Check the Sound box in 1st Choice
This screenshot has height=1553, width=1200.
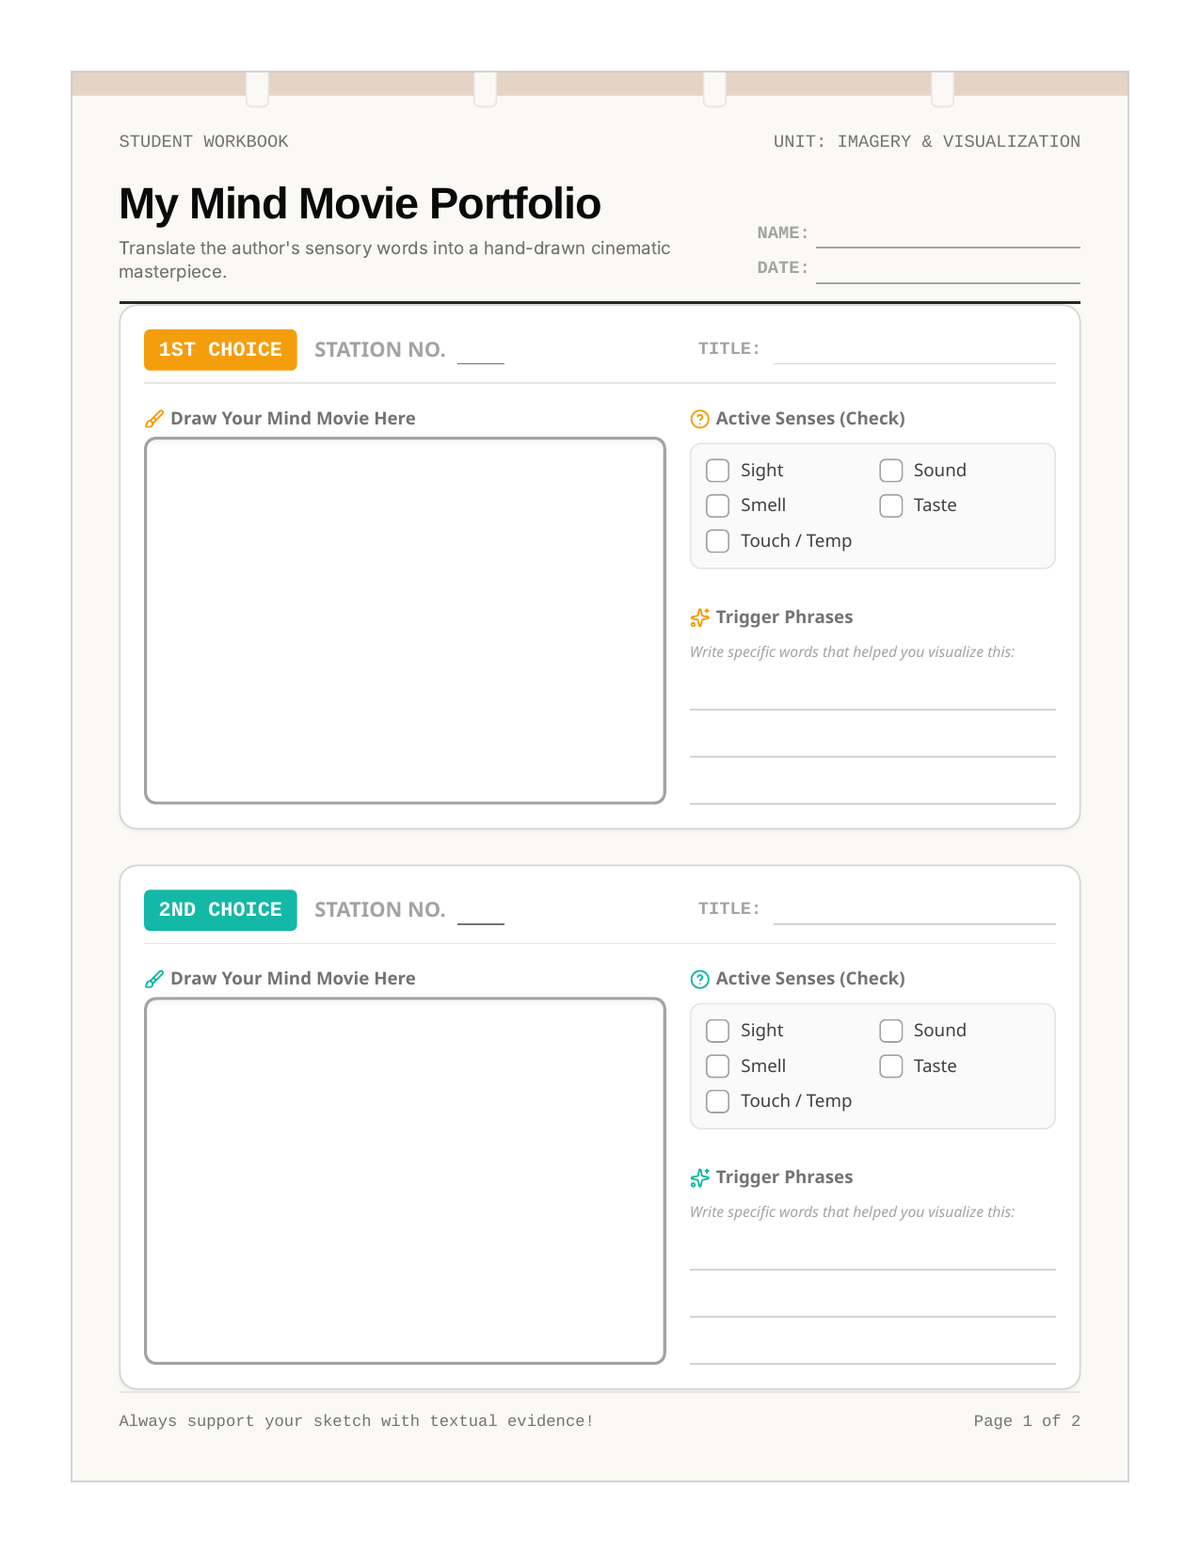tap(891, 470)
